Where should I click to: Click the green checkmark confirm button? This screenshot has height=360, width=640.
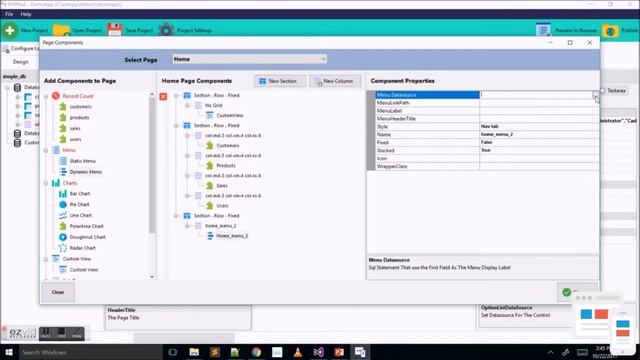coord(567,292)
